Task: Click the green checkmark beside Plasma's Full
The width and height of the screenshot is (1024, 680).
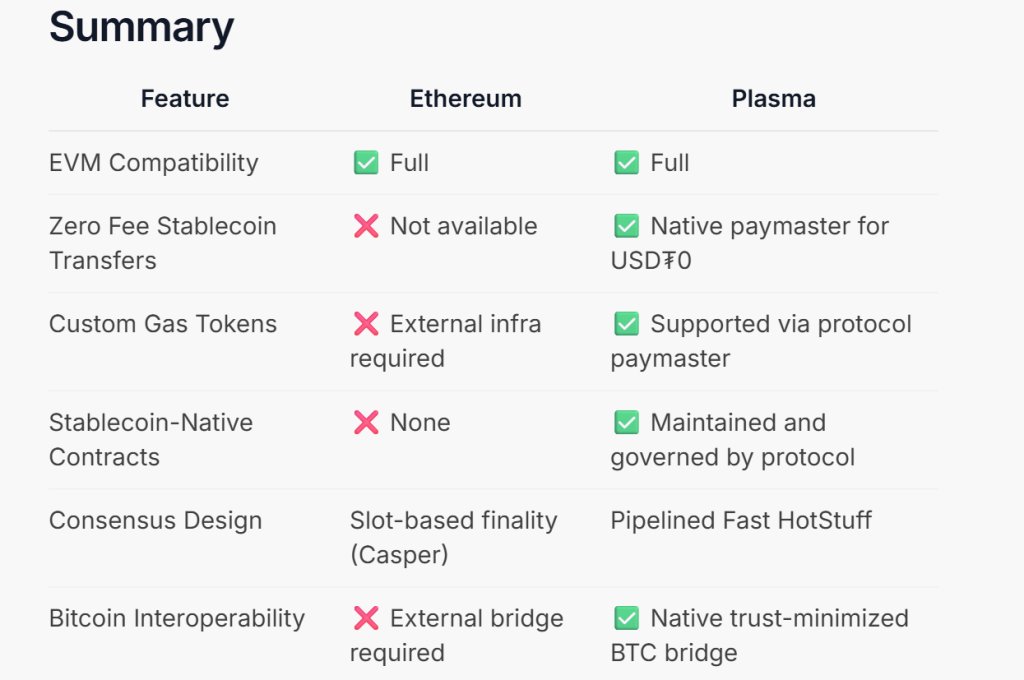Action: (x=627, y=163)
